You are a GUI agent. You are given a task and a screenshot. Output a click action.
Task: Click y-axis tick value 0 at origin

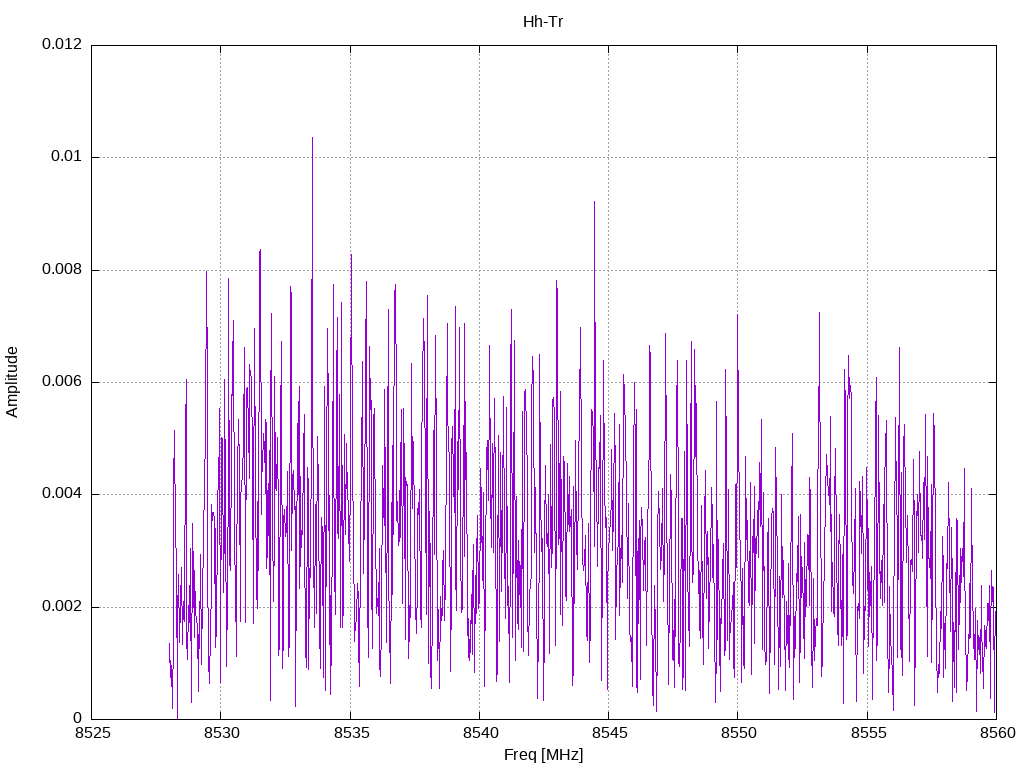pos(78,718)
